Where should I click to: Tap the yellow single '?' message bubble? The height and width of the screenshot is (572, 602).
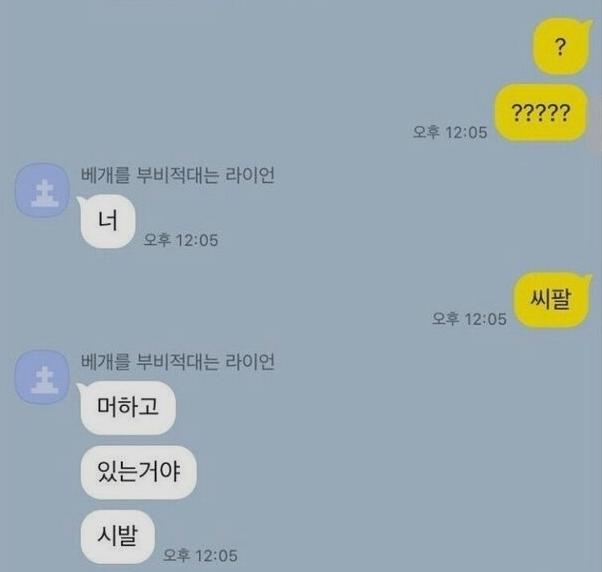[561, 47]
